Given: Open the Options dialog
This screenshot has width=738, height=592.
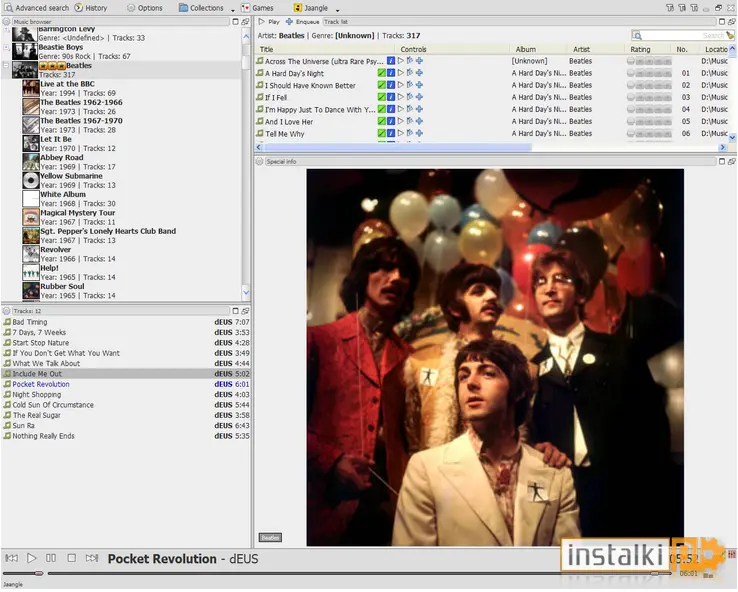Looking at the screenshot, I should click(x=144, y=8).
